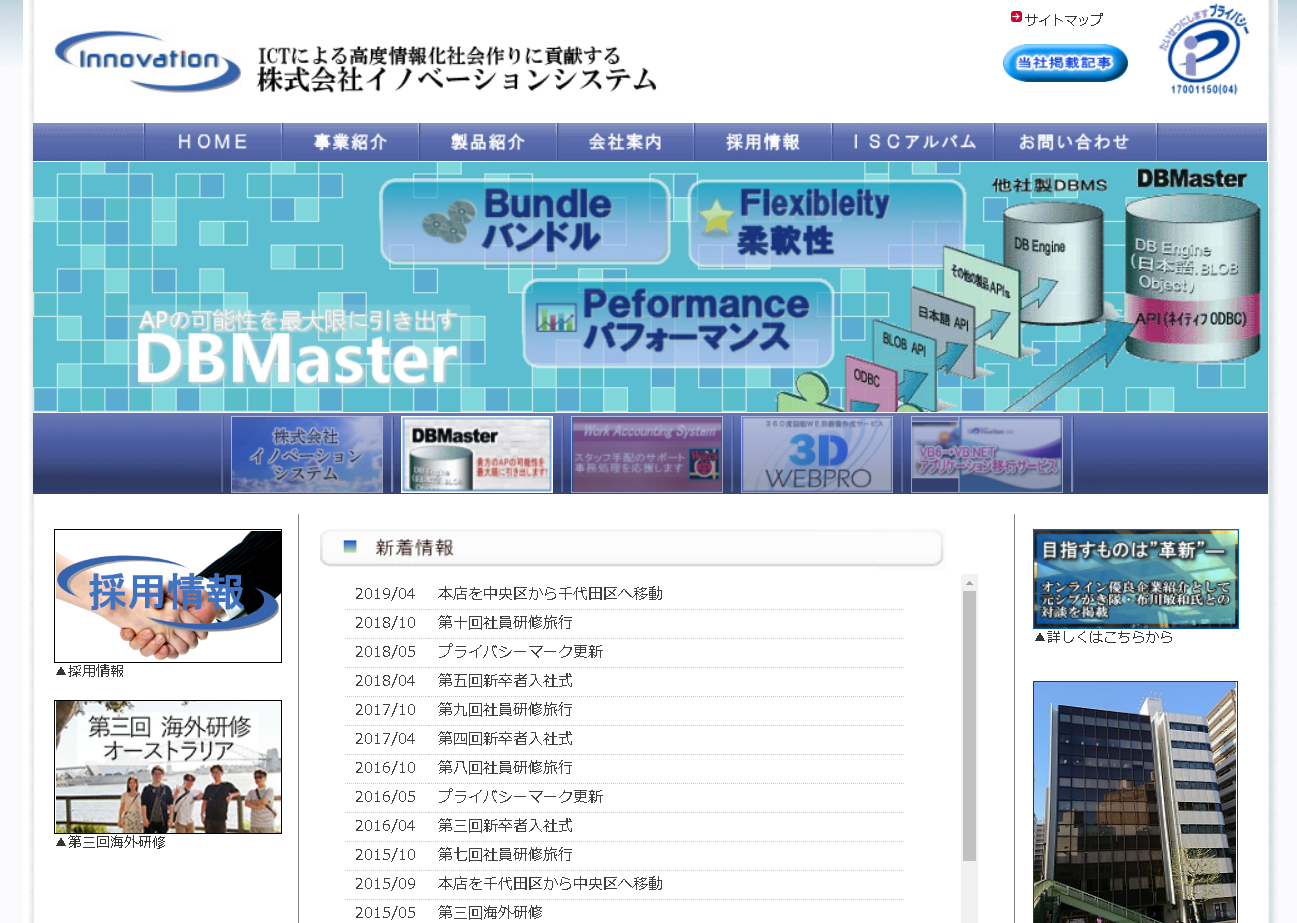1297x923 pixels.
Task: Select news 第三回海外研修 in list
Action: 490,913
